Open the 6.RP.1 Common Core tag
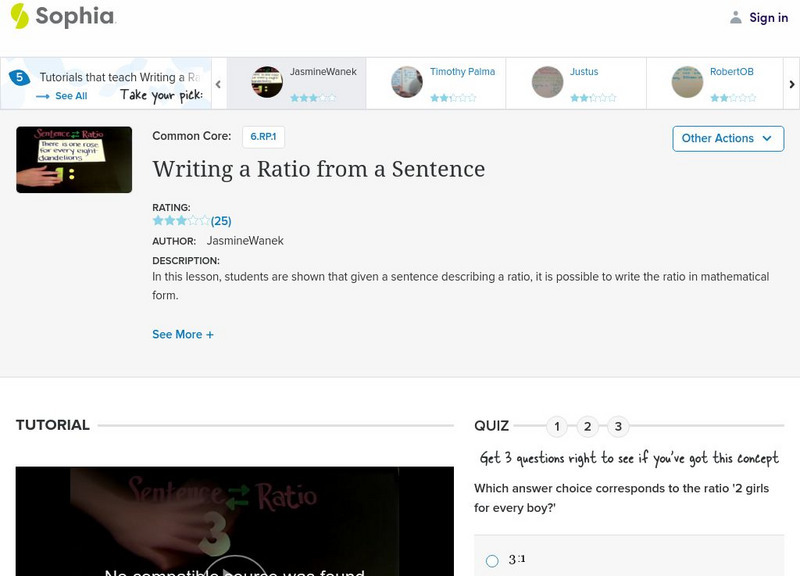 (264, 137)
